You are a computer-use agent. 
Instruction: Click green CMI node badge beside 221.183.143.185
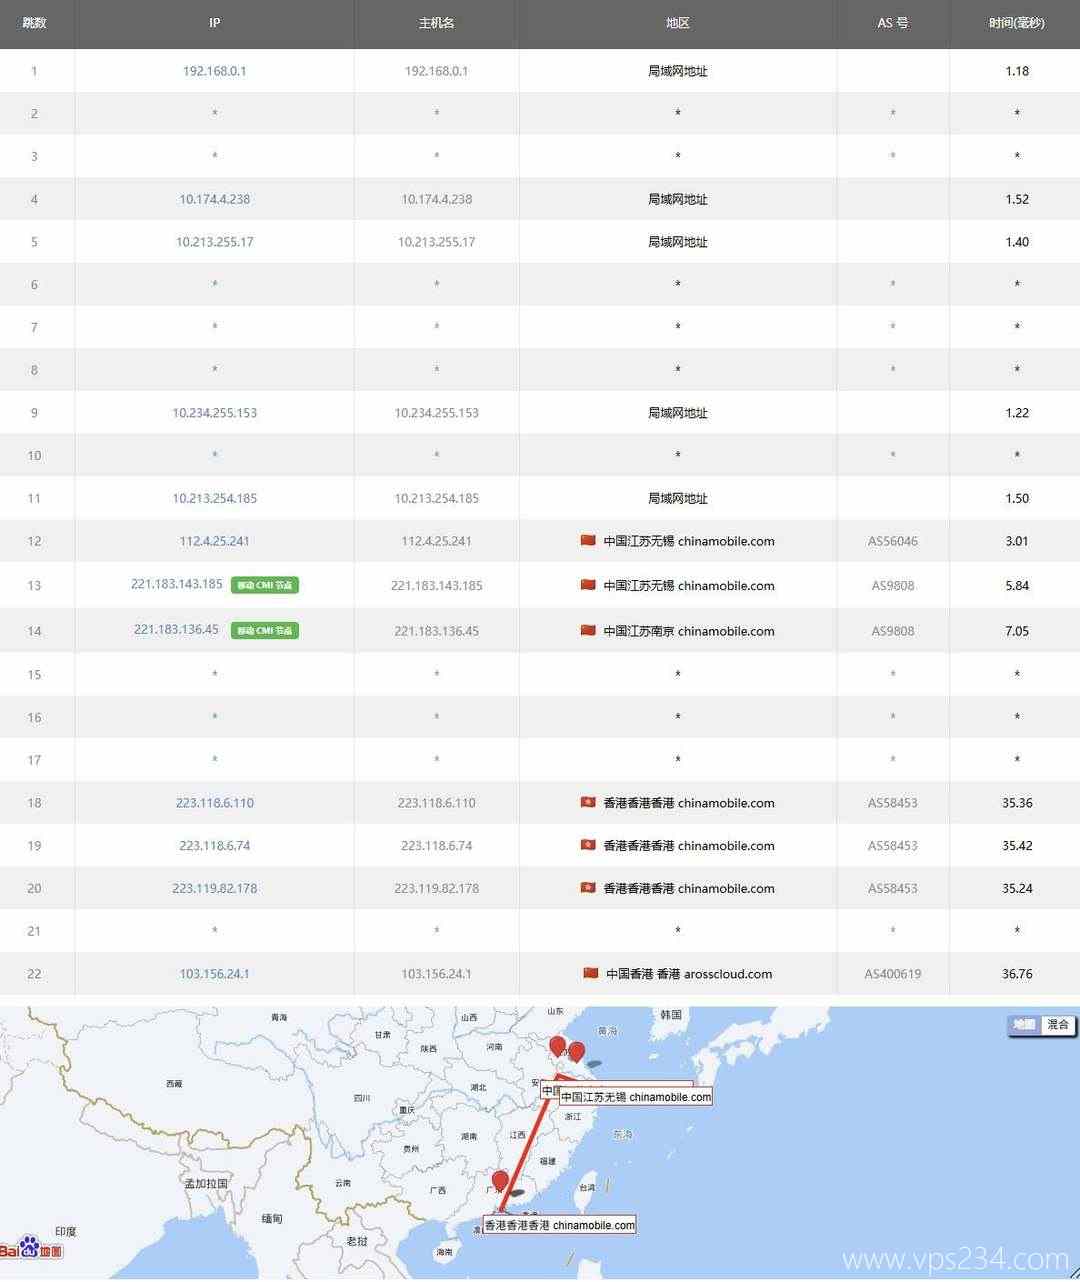[265, 585]
